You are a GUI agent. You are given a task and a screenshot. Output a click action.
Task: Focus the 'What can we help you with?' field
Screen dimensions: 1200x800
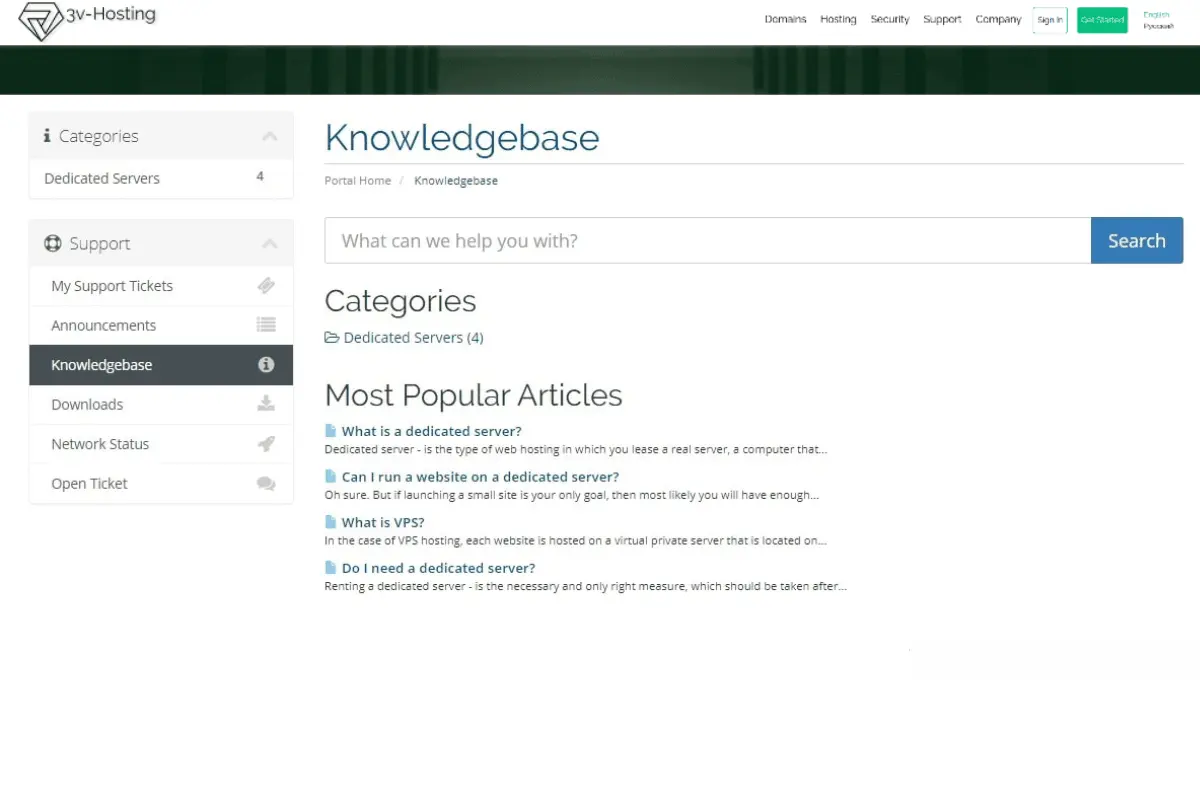click(708, 241)
